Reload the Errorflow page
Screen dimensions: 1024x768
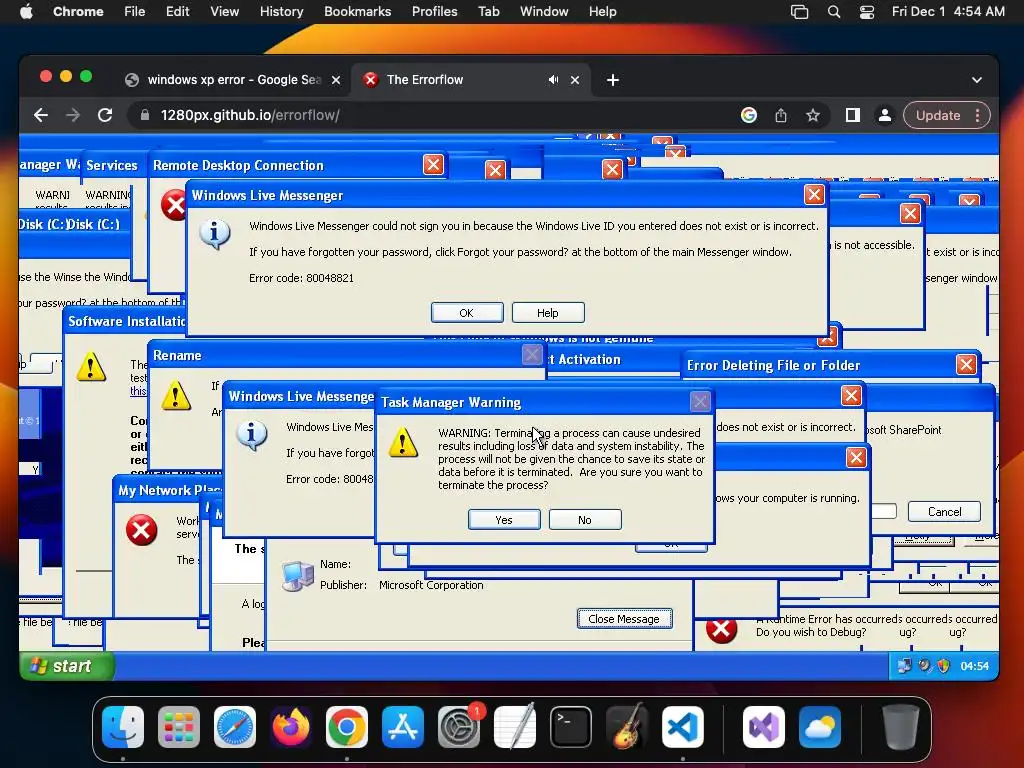105,115
